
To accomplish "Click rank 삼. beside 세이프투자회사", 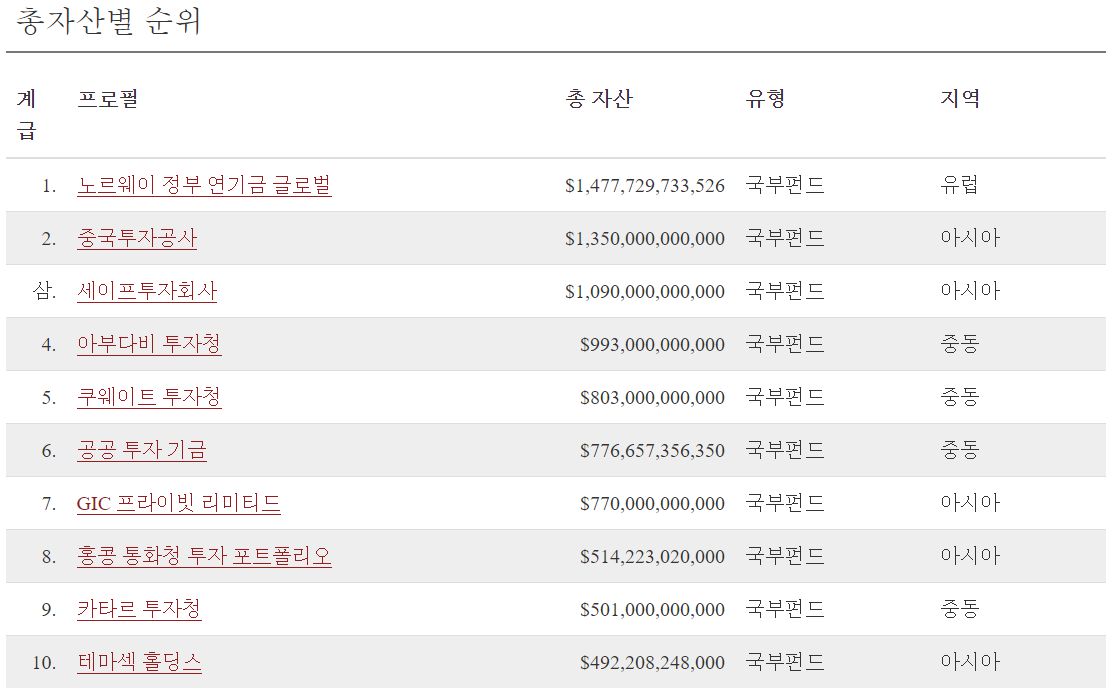I will tap(44, 291).
